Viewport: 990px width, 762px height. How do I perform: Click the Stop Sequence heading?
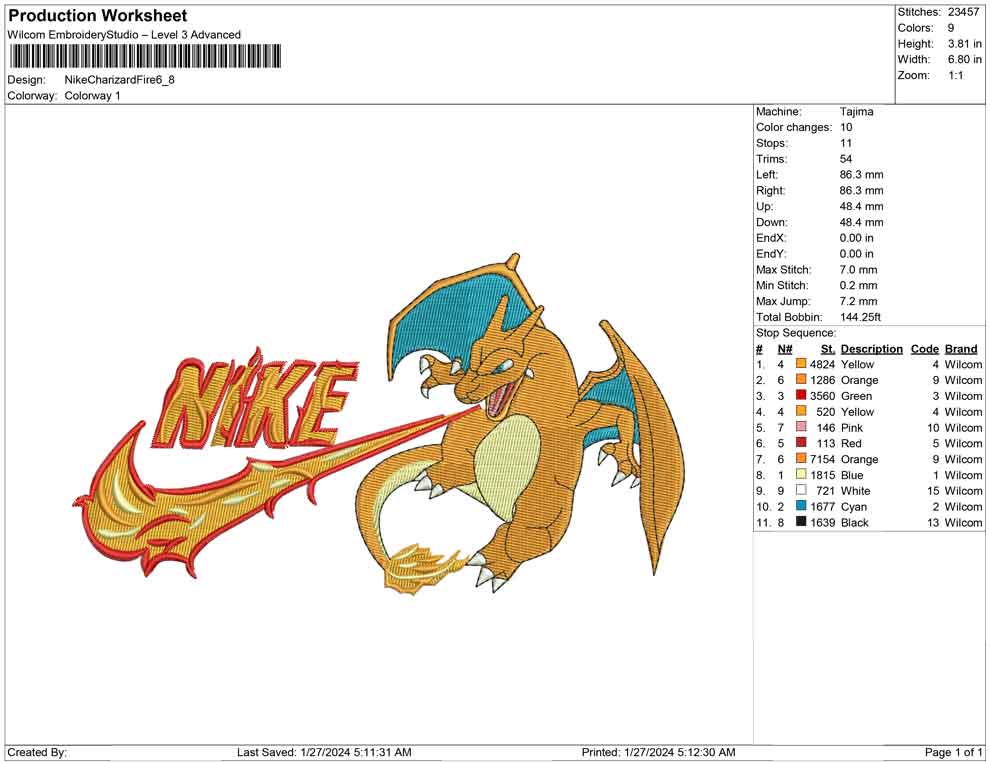[x=796, y=333]
